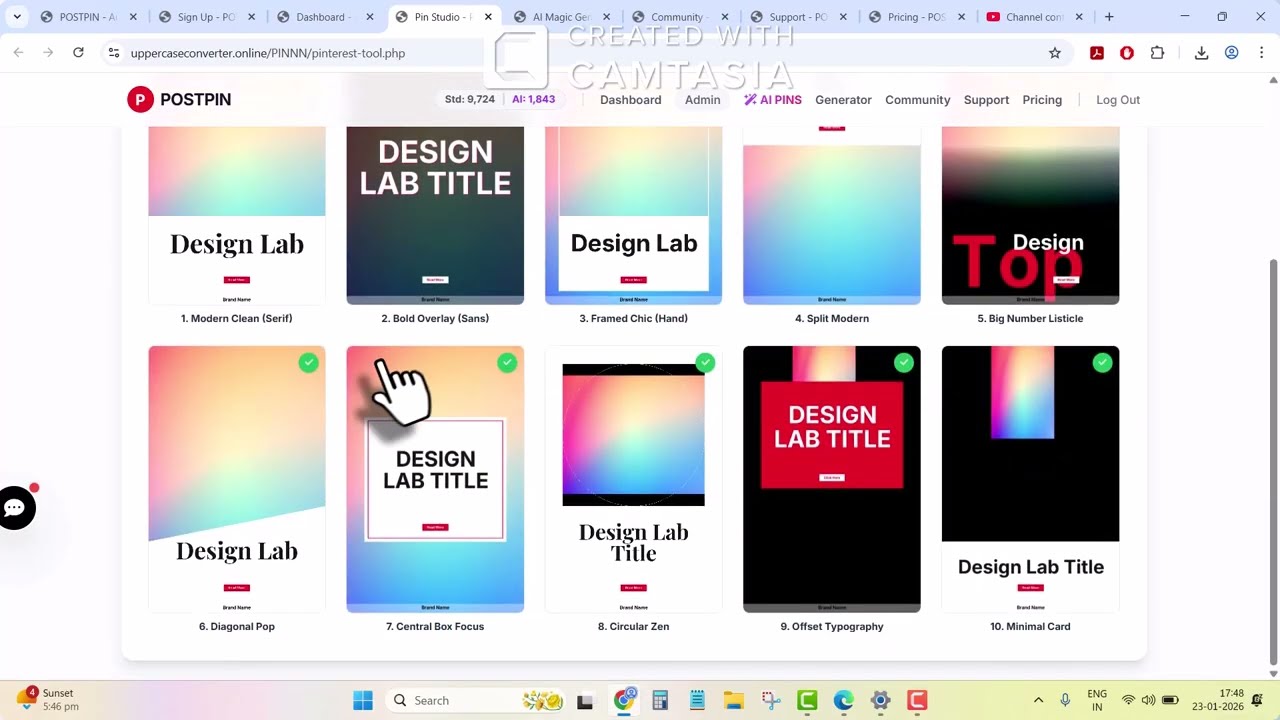Screen dimensions: 1280x720
Task: Open Task View icon in taskbar
Action: tap(585, 700)
